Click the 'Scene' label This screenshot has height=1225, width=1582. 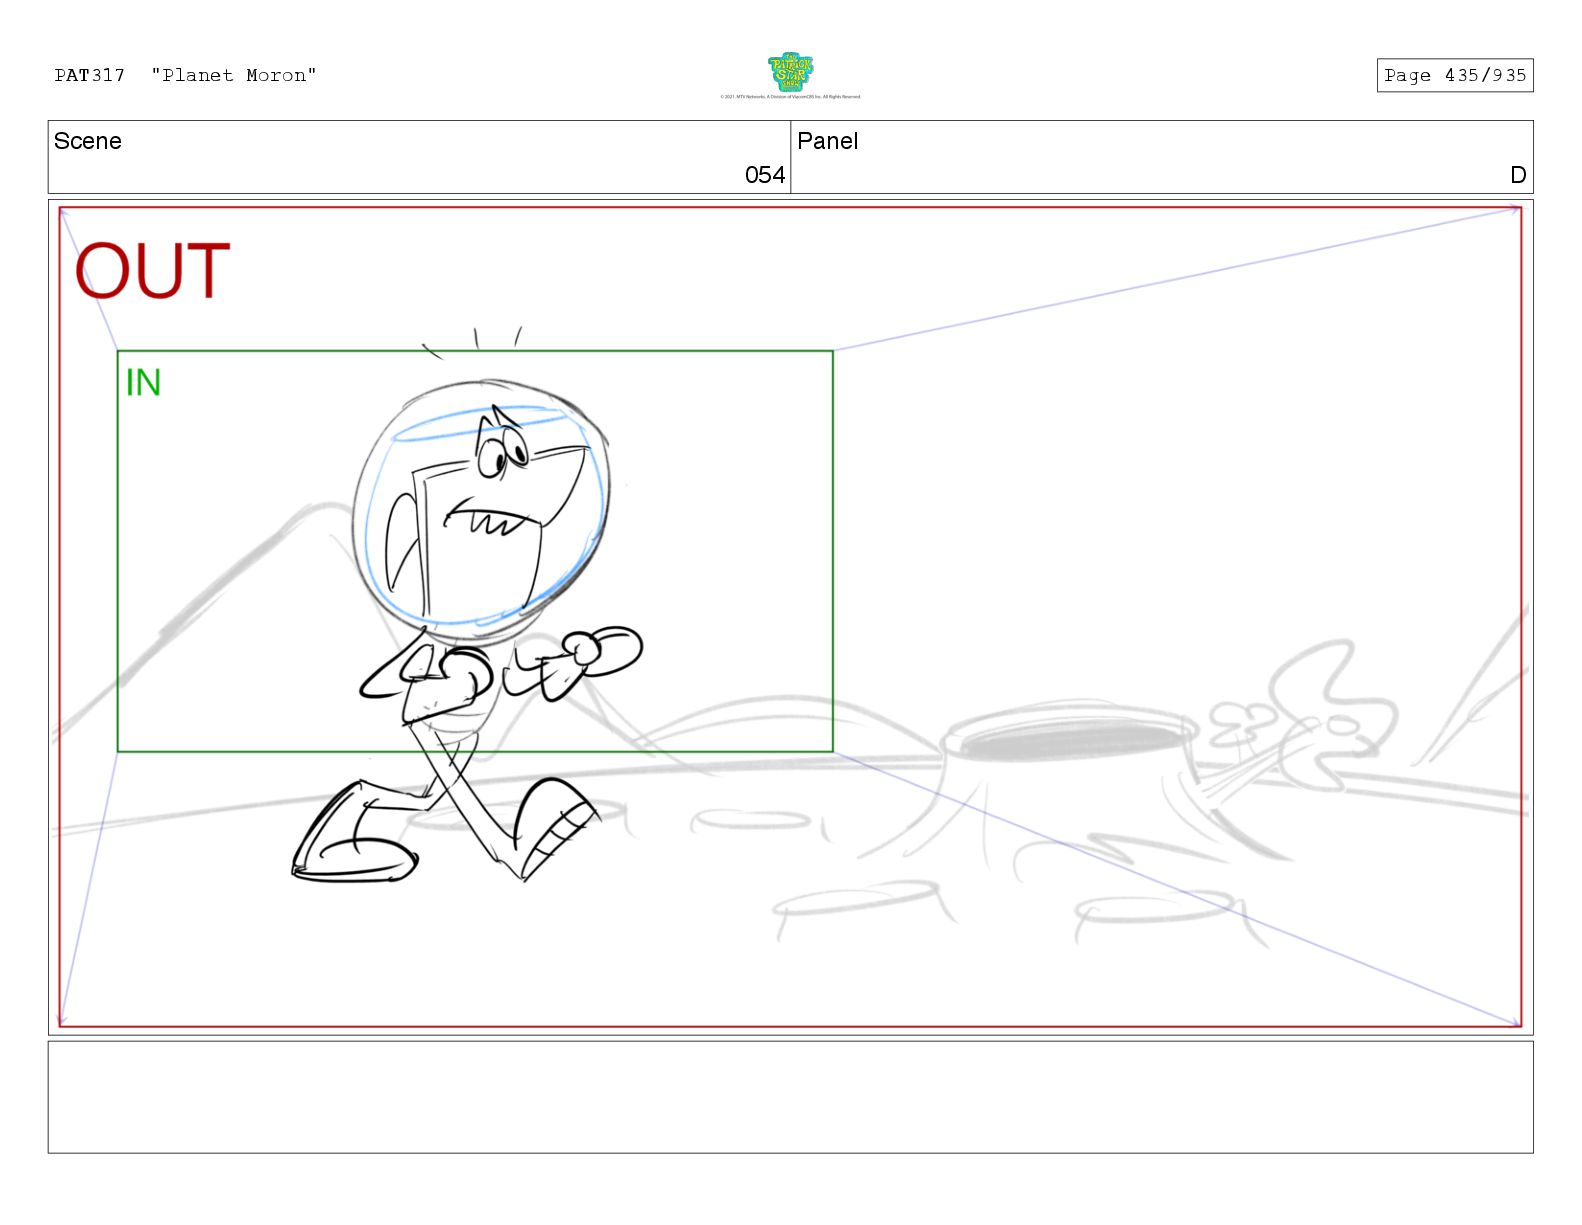[88, 141]
